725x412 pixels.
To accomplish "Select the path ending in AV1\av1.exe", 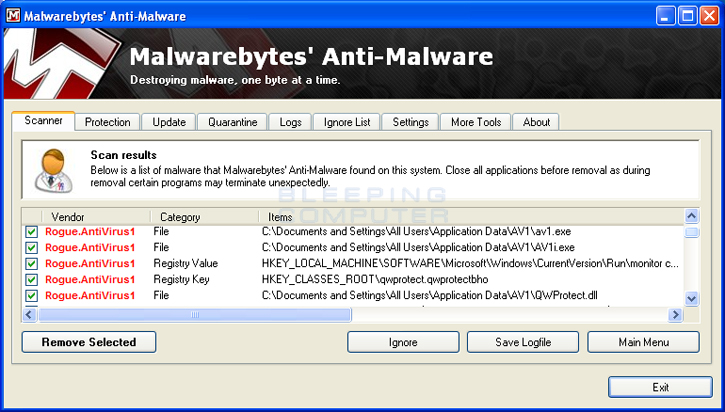I will [x=416, y=231].
